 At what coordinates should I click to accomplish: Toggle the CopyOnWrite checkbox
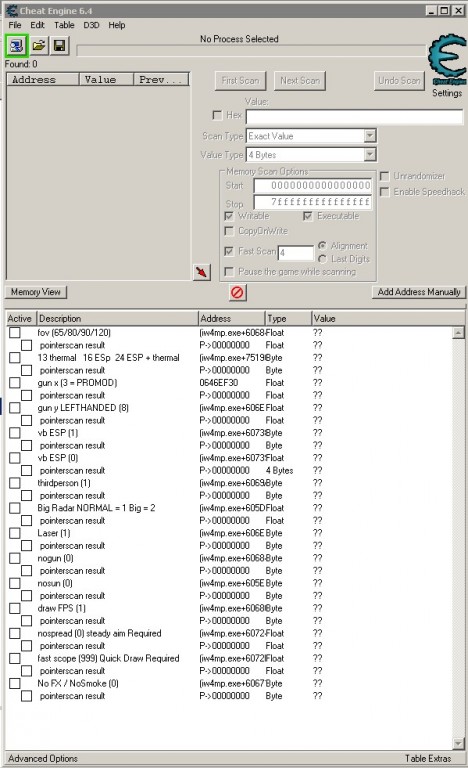click(229, 231)
